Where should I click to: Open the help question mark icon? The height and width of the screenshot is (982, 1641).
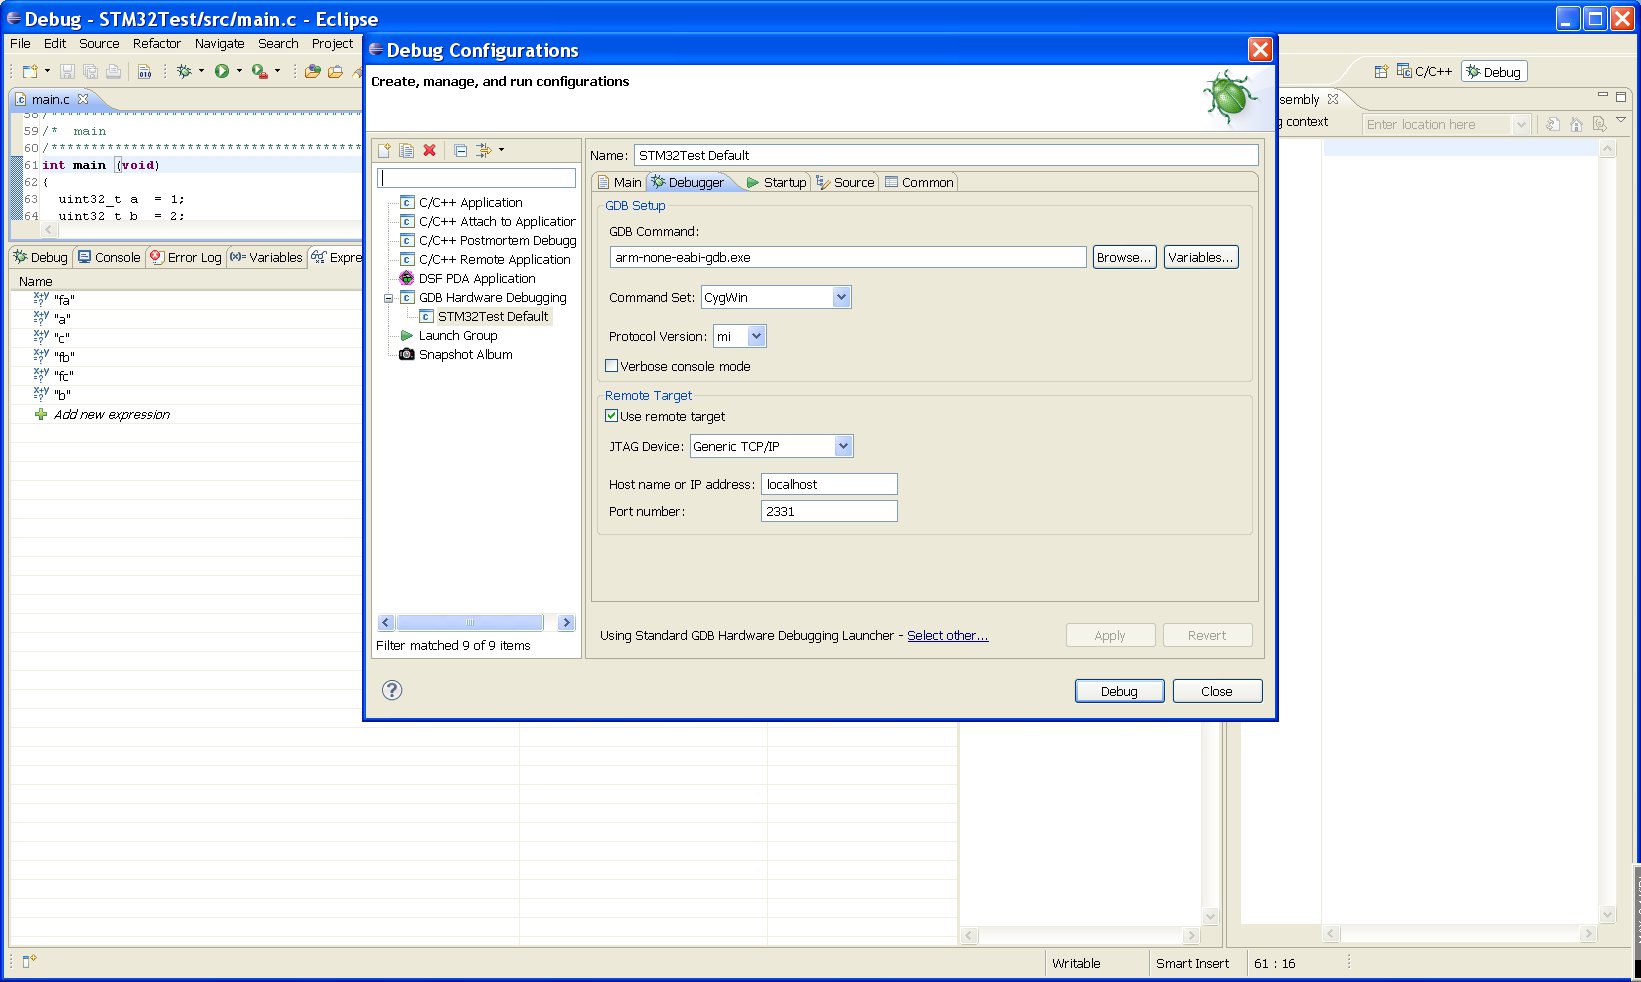pos(392,690)
